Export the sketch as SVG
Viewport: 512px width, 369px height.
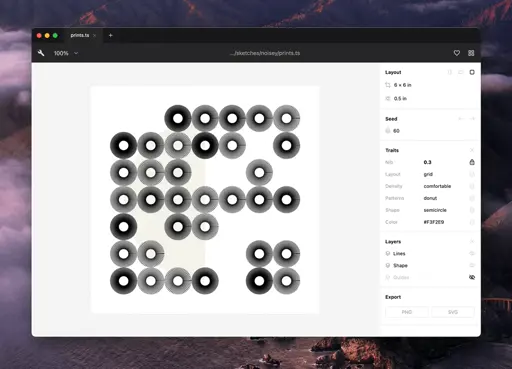pyautogui.click(x=453, y=312)
